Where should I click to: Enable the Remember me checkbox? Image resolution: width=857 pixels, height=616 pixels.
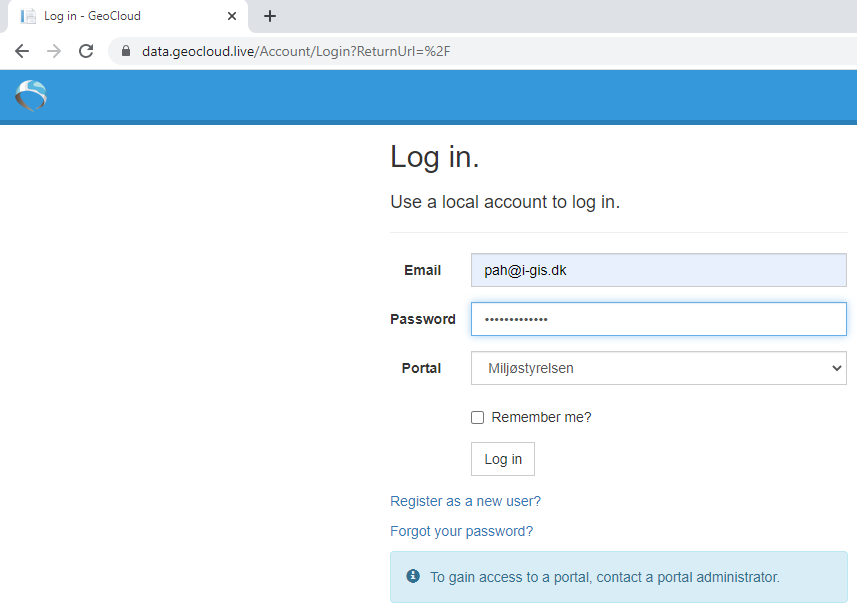pos(478,417)
